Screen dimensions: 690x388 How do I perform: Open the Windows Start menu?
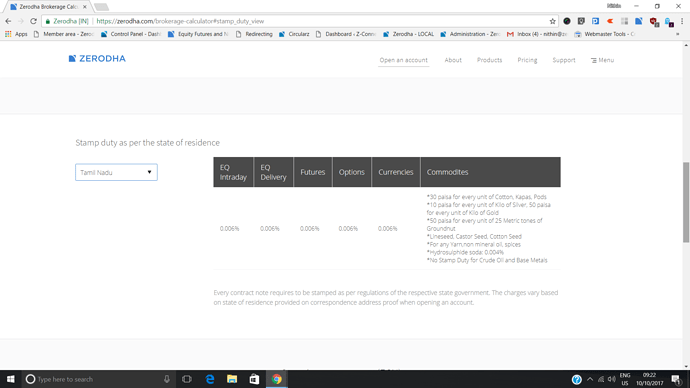point(10,379)
